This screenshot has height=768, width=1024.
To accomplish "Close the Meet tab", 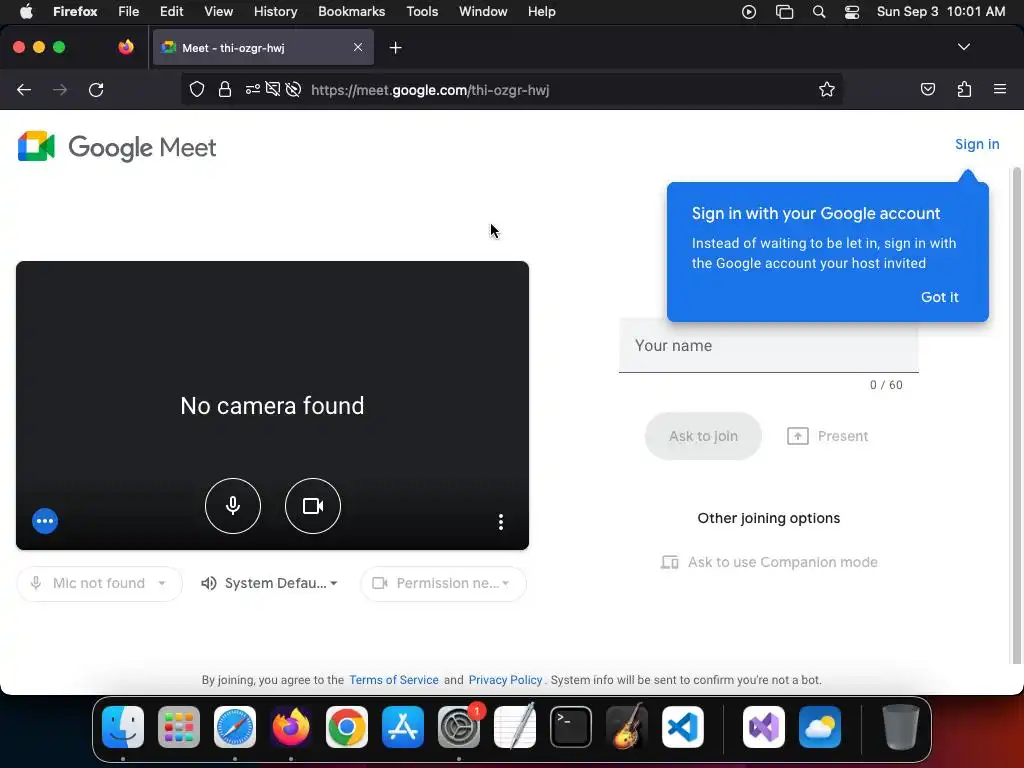I will point(358,47).
